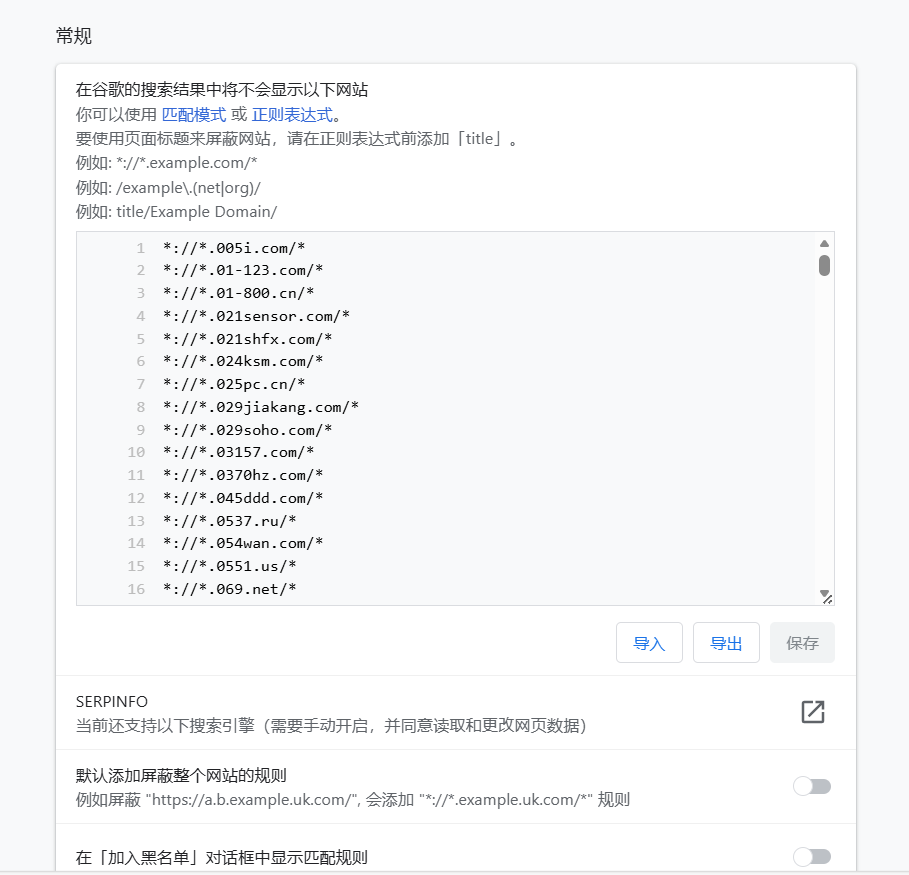Select the *://*.0537.ru/* rule line
The width and height of the screenshot is (909, 875).
(x=229, y=520)
